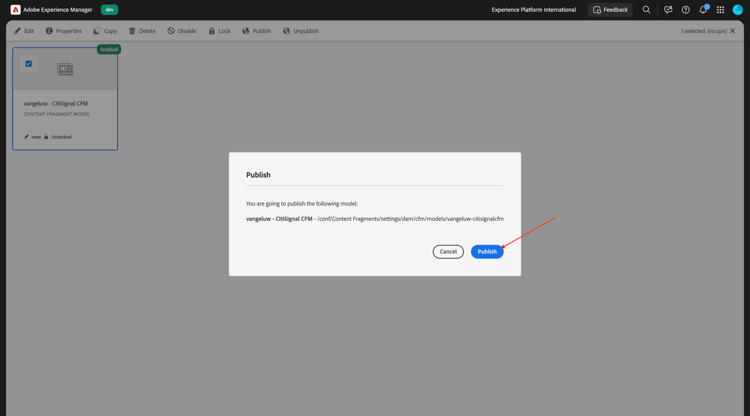Click Publish in the action toolbar
This screenshot has height=416, width=750.
[257, 31]
